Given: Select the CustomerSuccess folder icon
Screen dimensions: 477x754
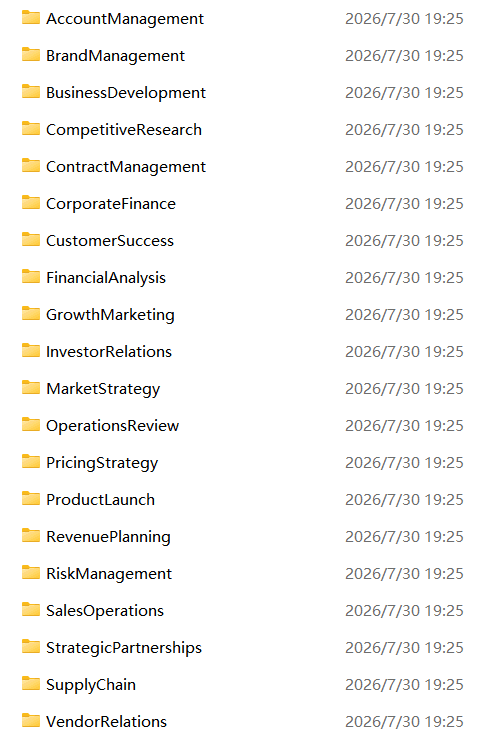Looking at the screenshot, I should click(x=31, y=240).
